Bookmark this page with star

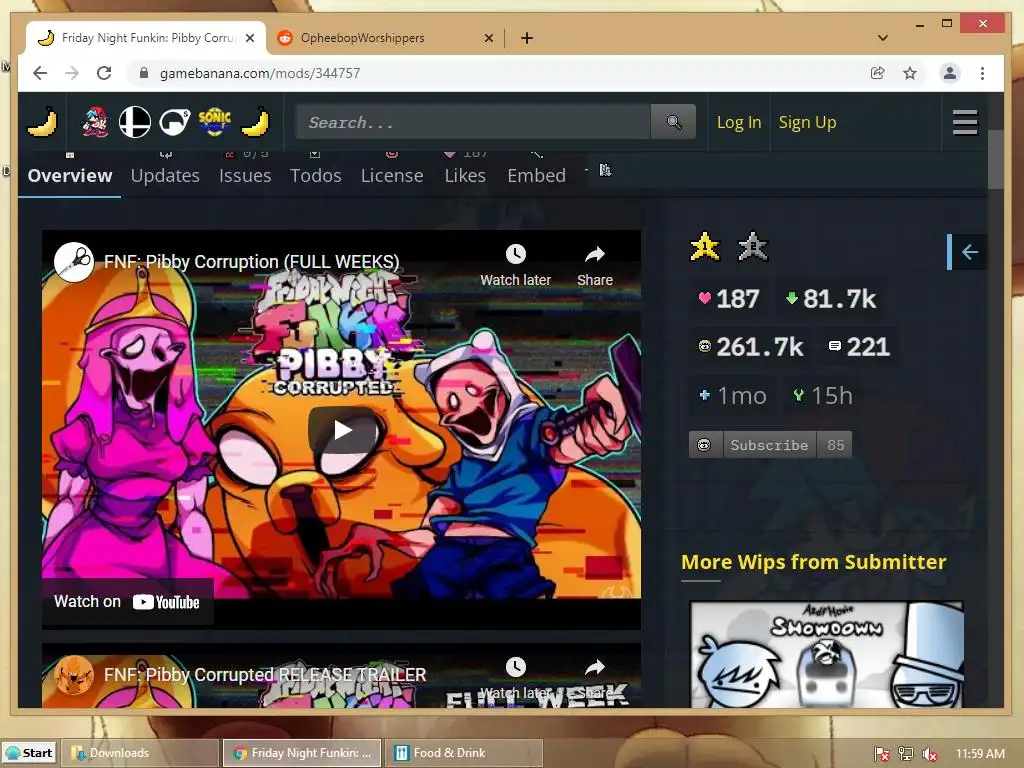tap(910, 73)
